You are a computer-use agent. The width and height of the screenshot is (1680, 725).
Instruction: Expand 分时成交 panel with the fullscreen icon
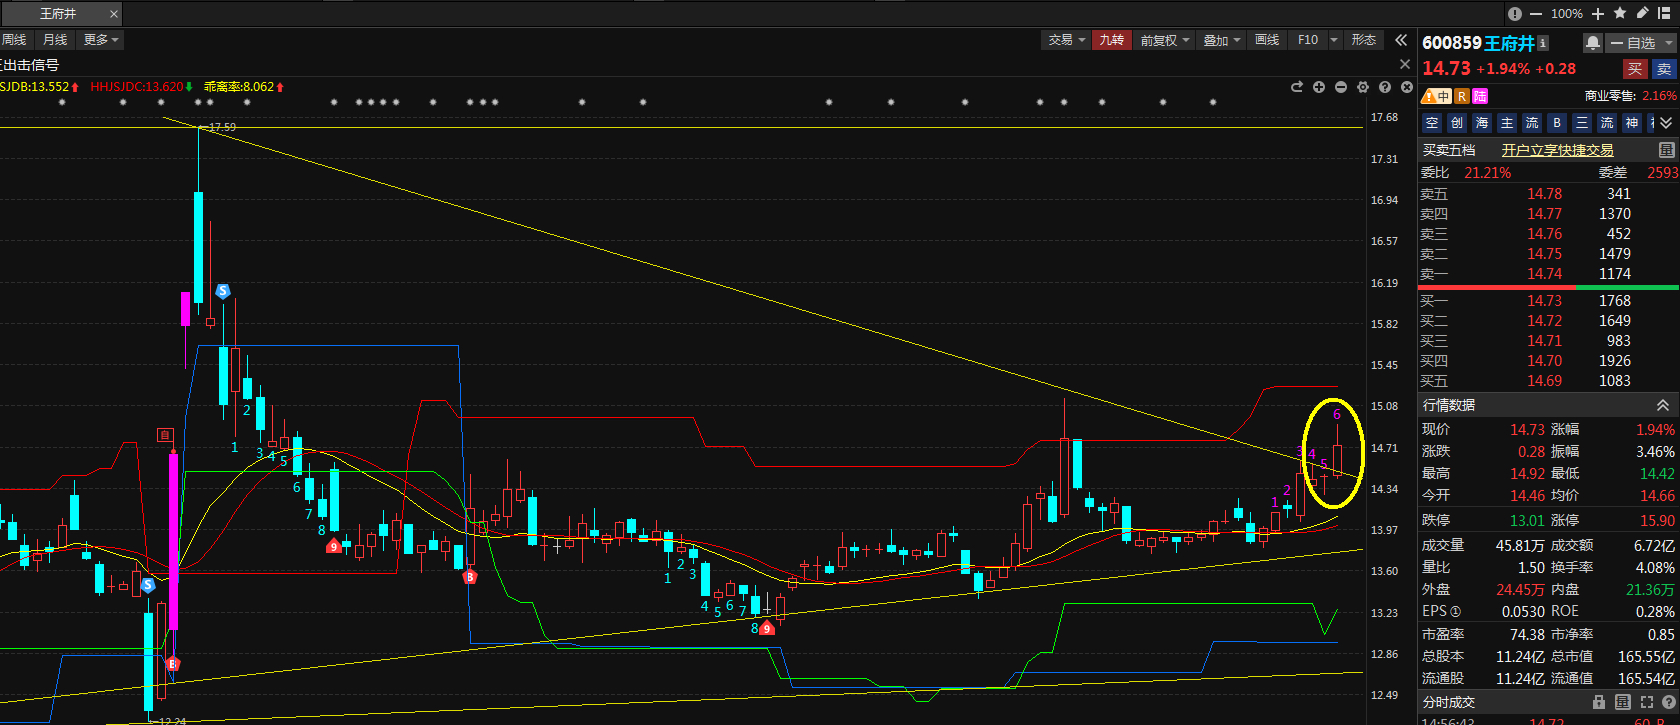pos(1647,702)
